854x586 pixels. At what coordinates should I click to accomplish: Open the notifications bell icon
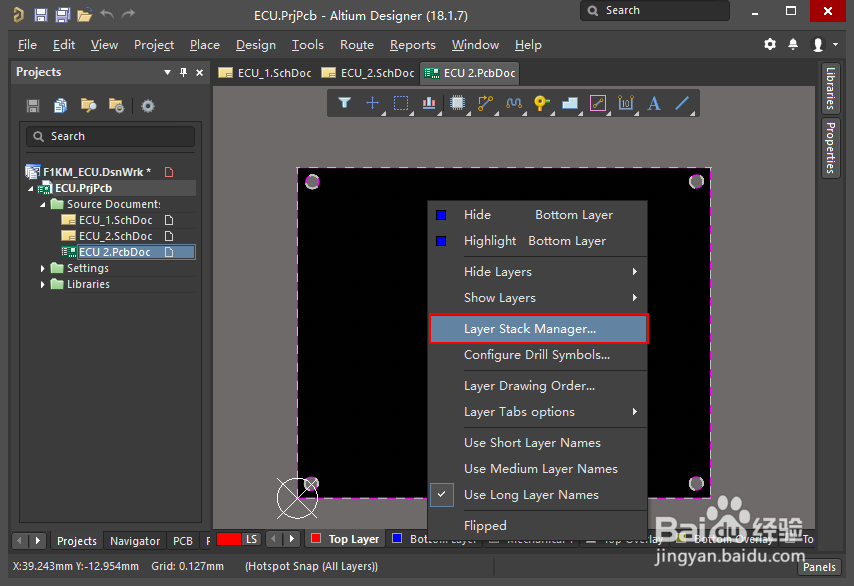click(793, 44)
